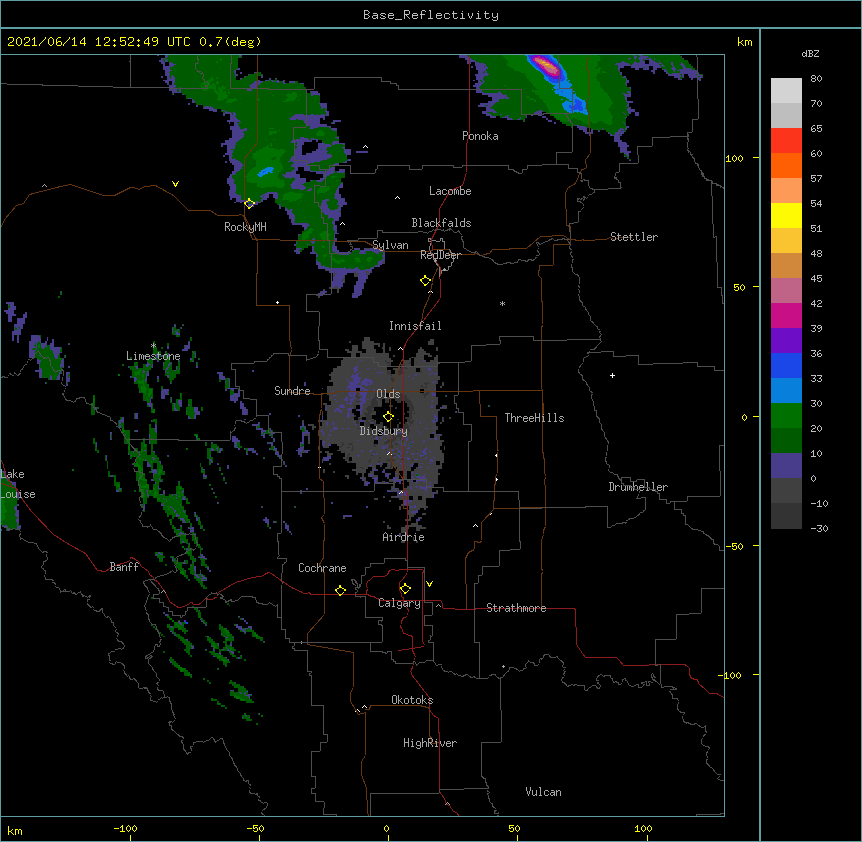Click the Cochrane city label
Screen dimensions: 862x842
(x=322, y=568)
